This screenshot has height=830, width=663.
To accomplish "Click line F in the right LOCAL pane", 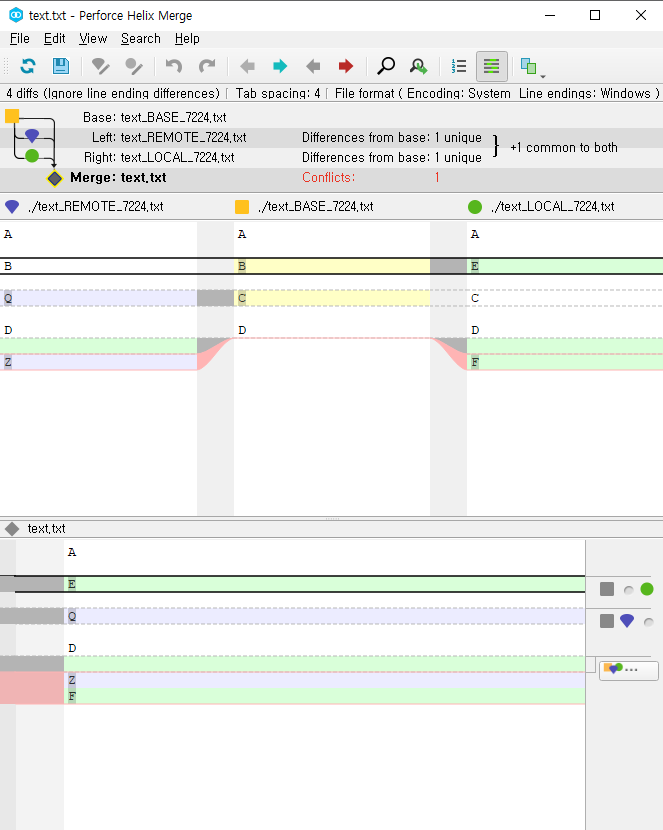I will [565, 362].
